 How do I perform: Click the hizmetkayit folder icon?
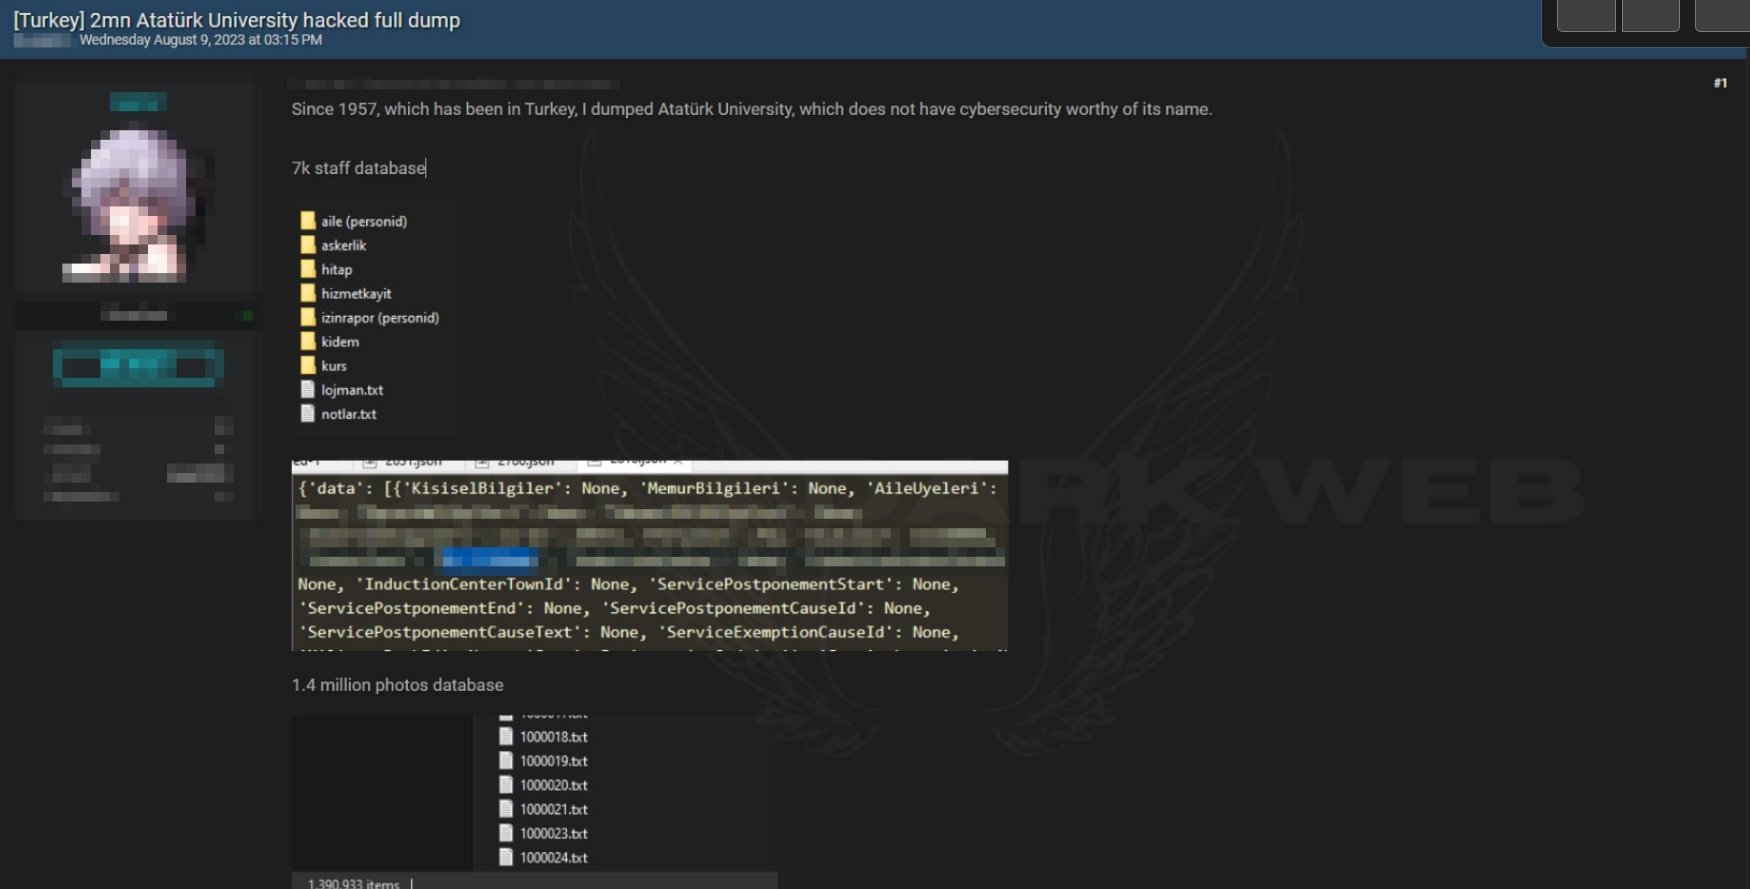pyautogui.click(x=308, y=293)
